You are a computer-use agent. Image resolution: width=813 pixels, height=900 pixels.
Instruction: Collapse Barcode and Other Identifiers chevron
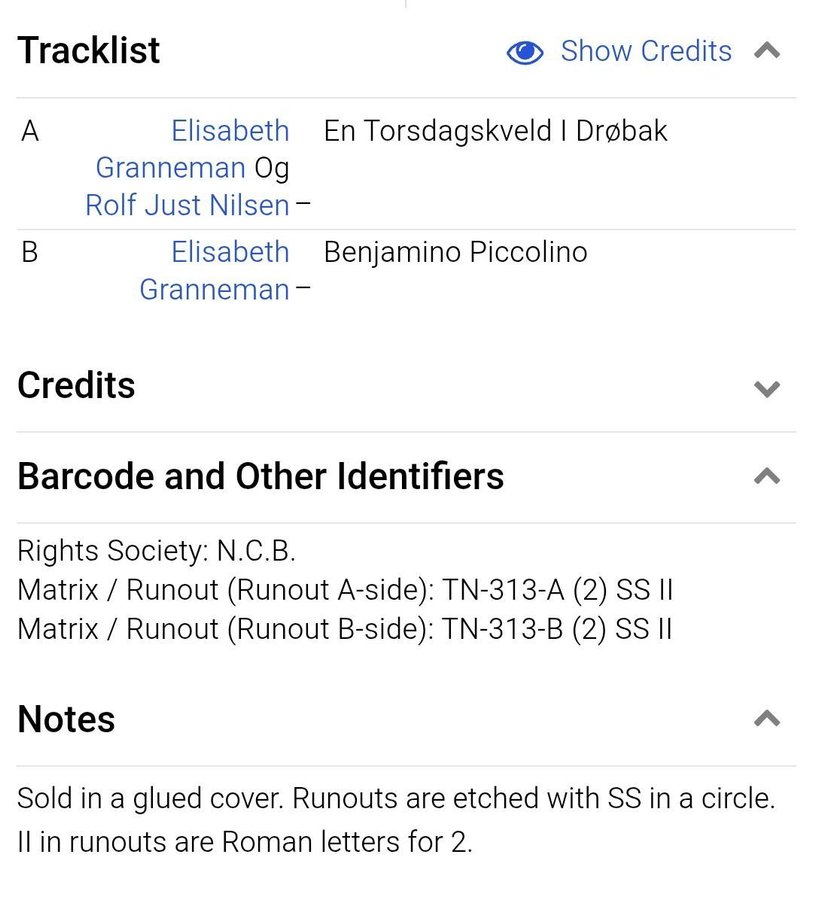coord(767,477)
